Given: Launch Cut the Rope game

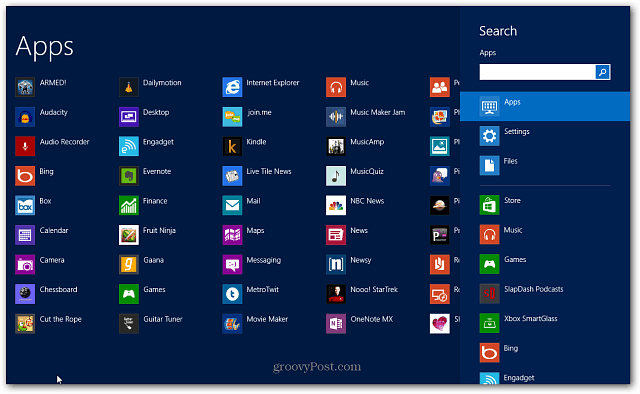Looking at the screenshot, I should (25, 324).
